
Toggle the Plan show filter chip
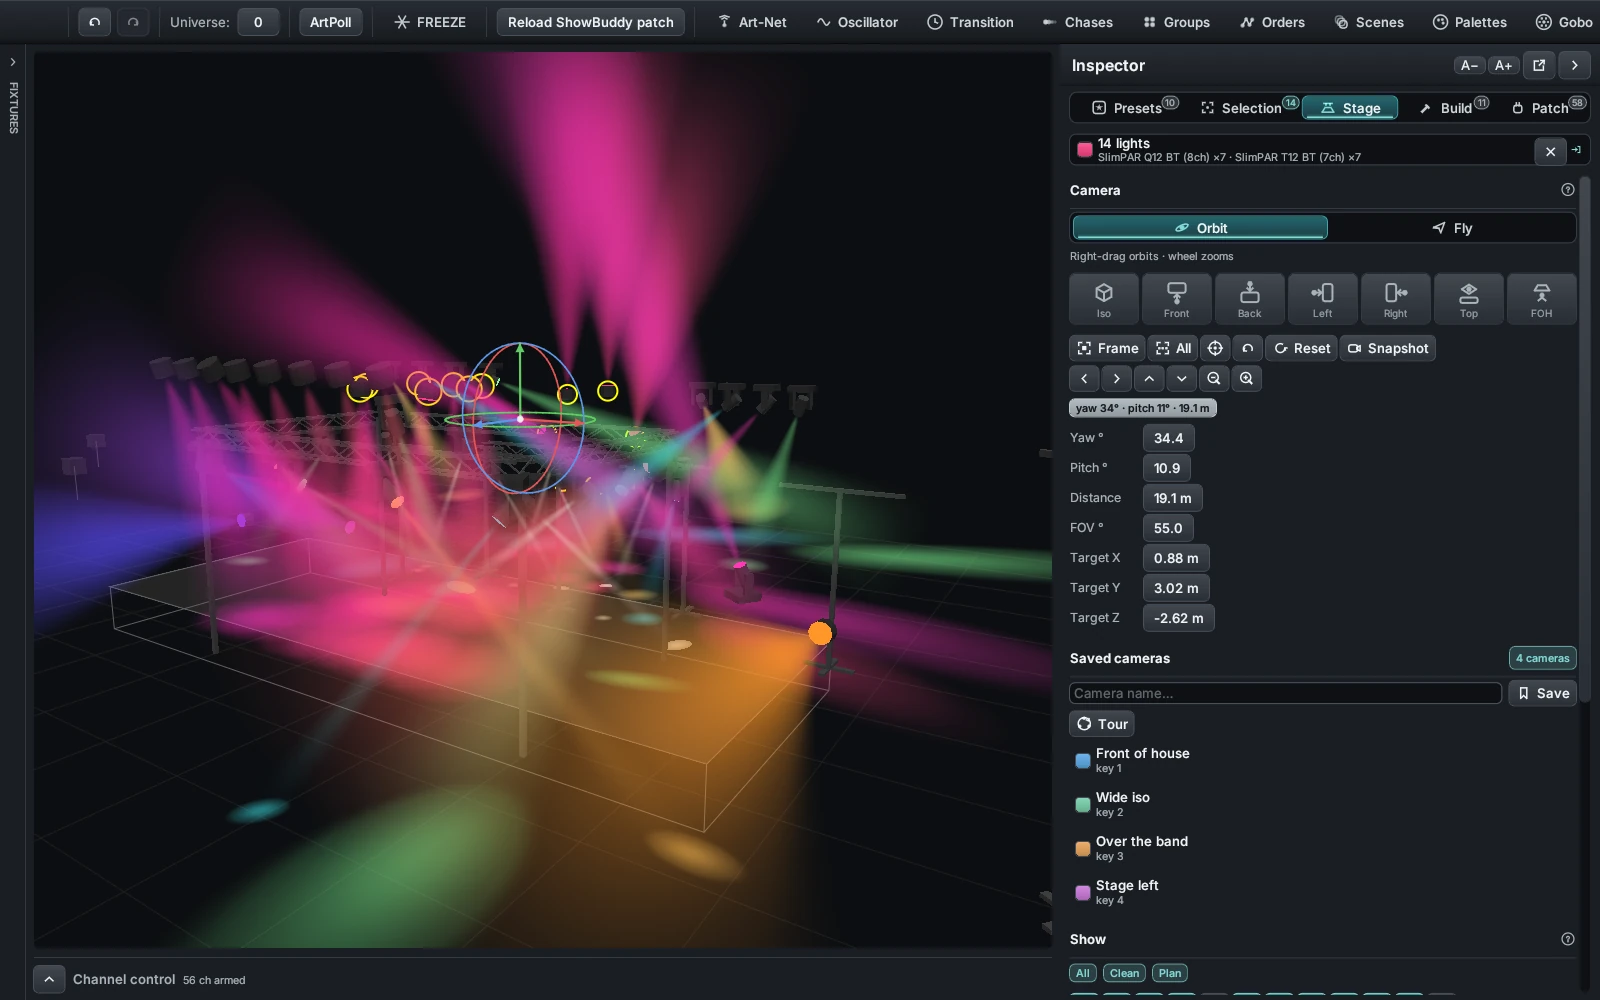coord(1170,973)
